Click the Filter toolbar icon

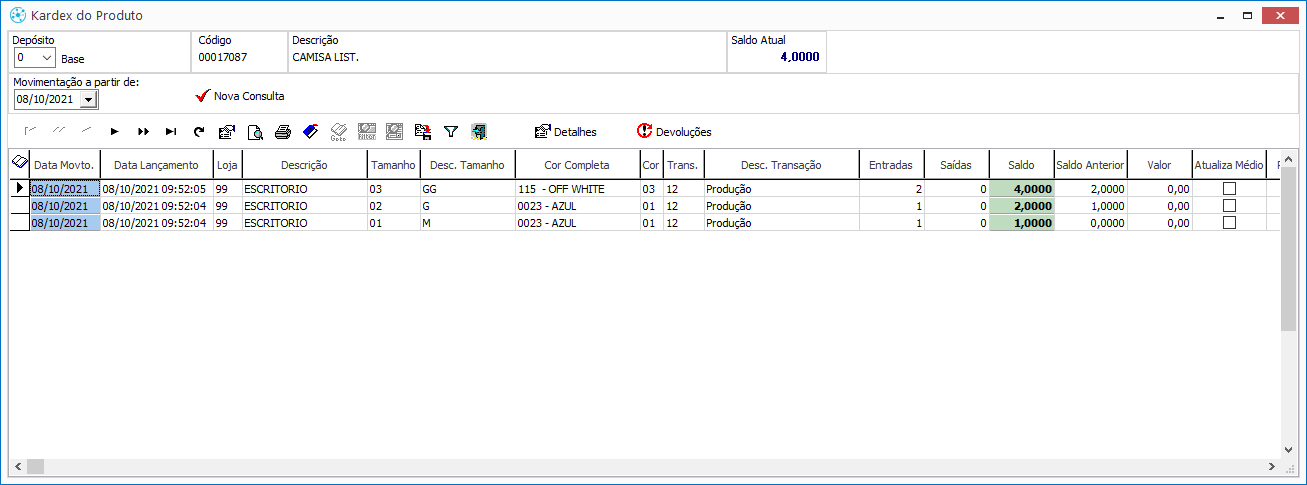tap(367, 131)
